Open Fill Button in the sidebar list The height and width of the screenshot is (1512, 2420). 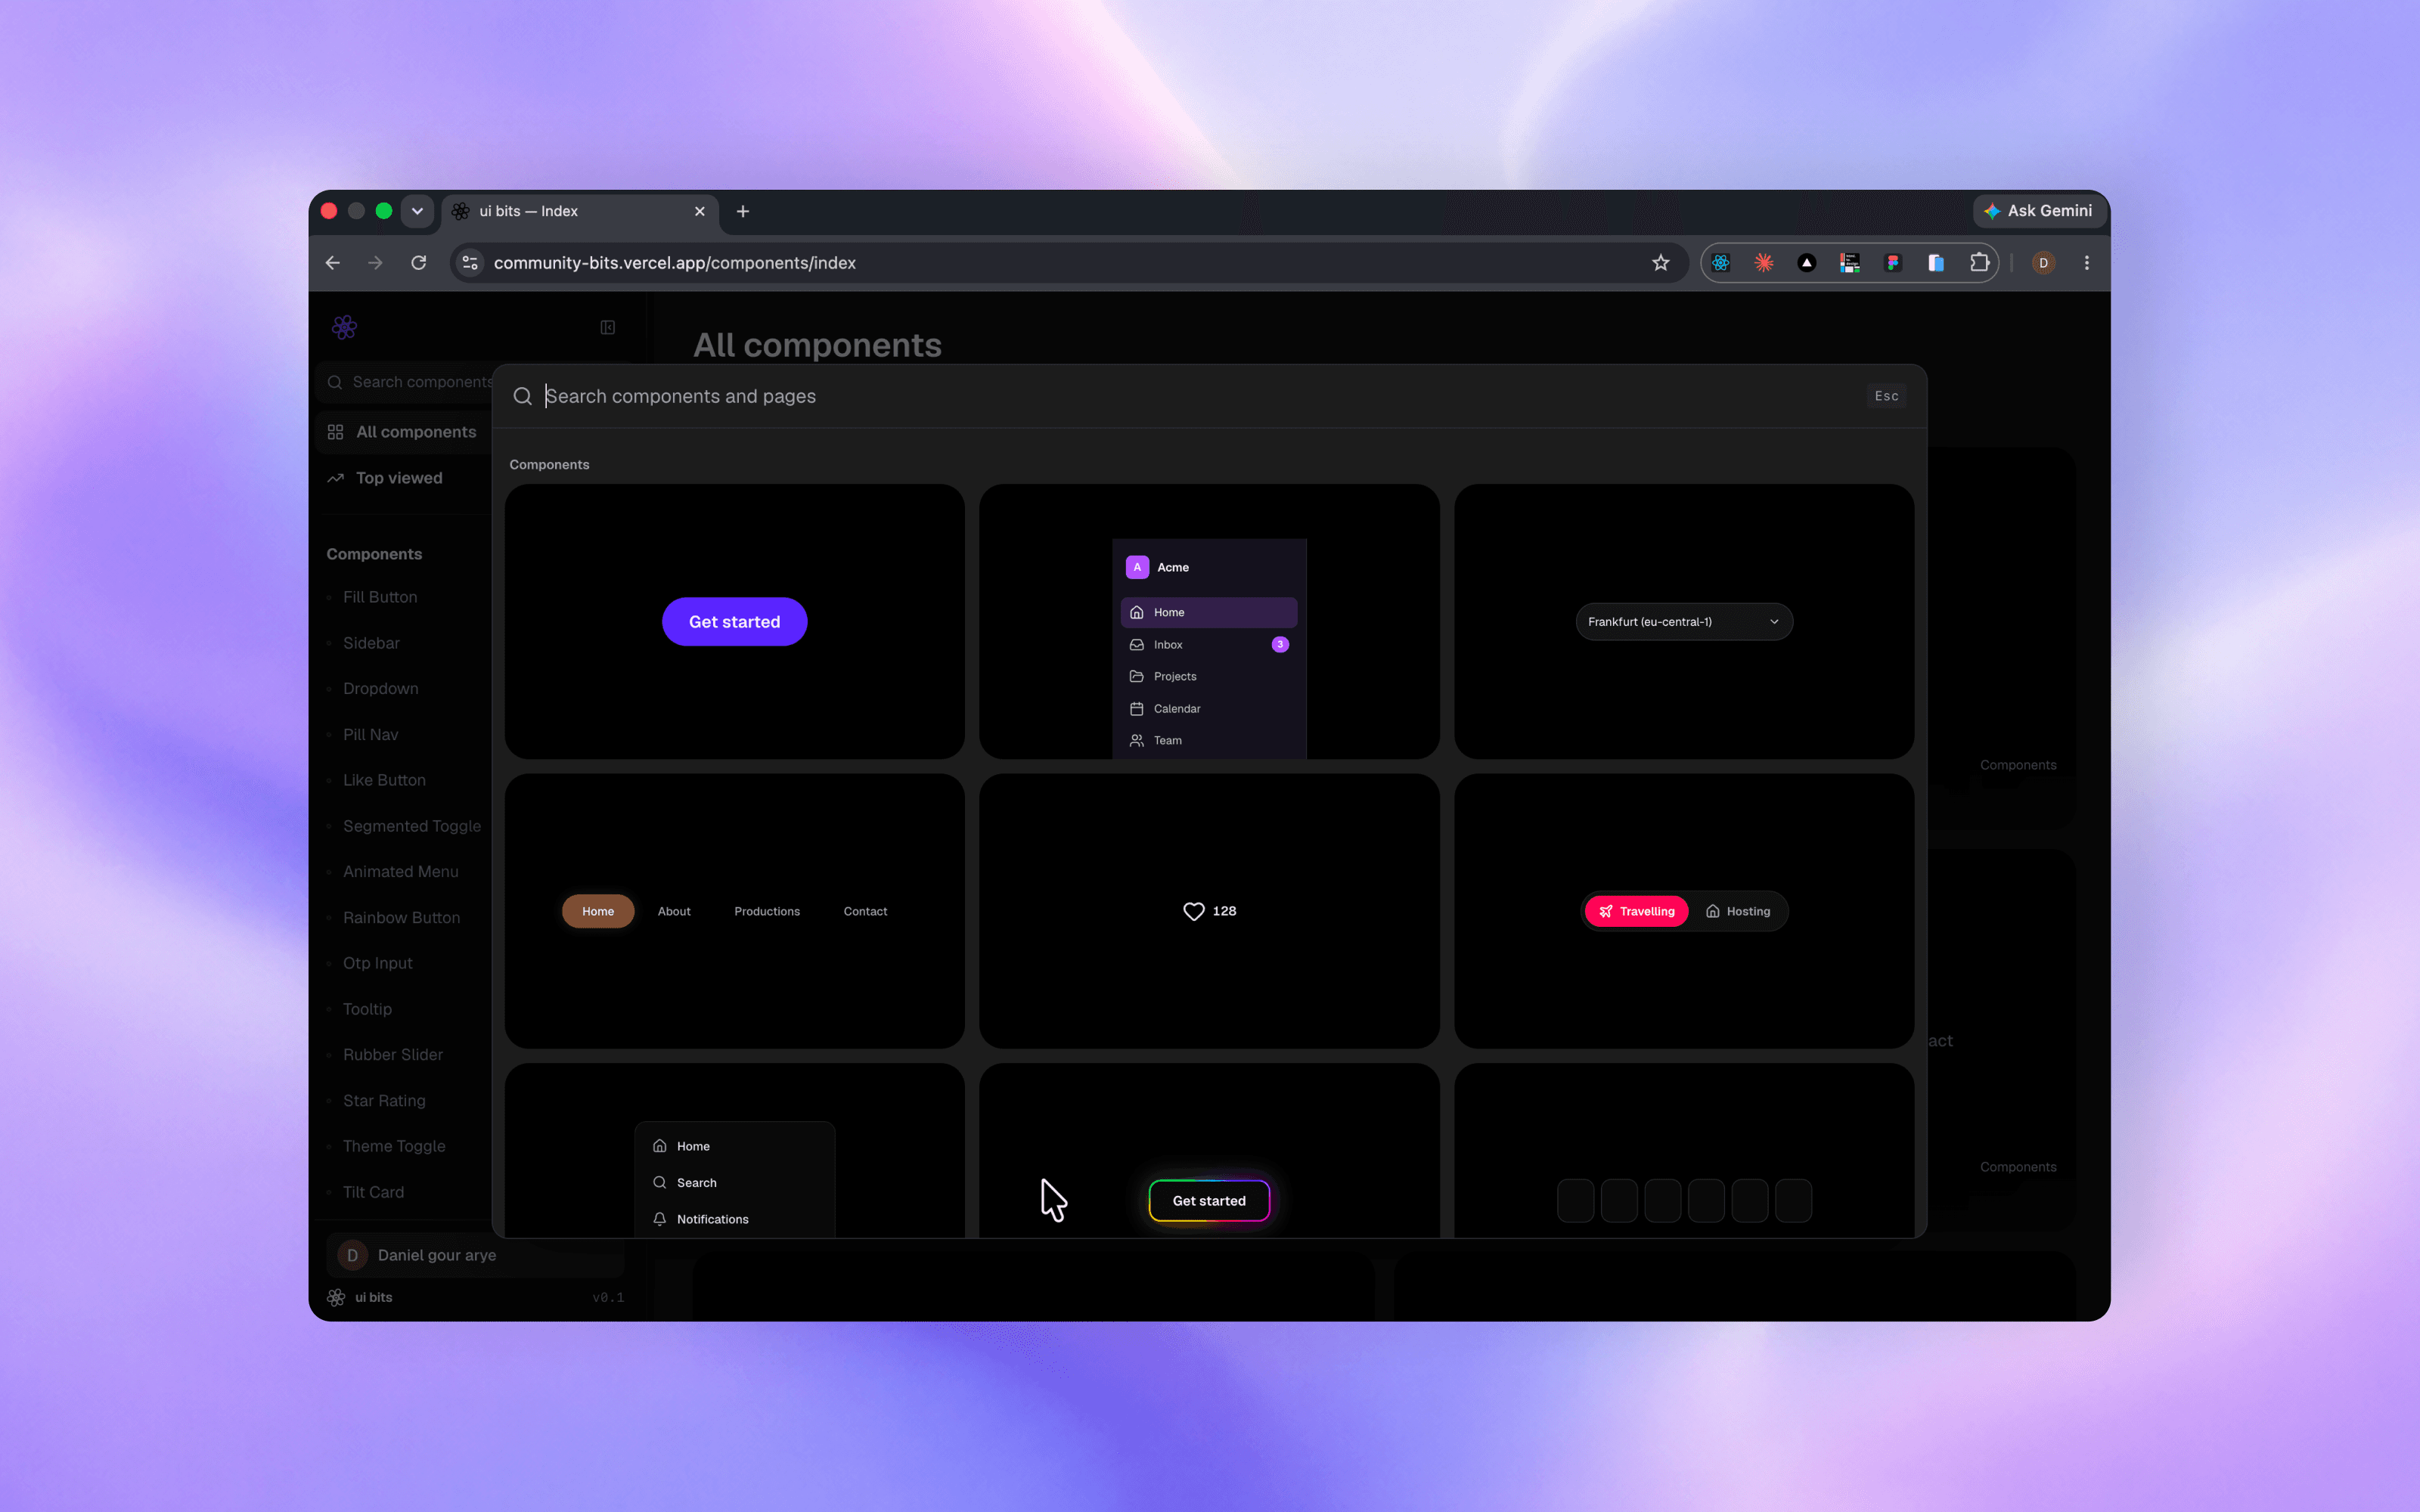(x=380, y=597)
